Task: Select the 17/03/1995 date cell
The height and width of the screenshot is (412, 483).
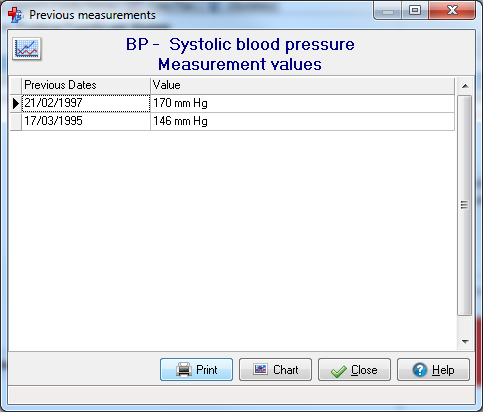Action: (86, 121)
